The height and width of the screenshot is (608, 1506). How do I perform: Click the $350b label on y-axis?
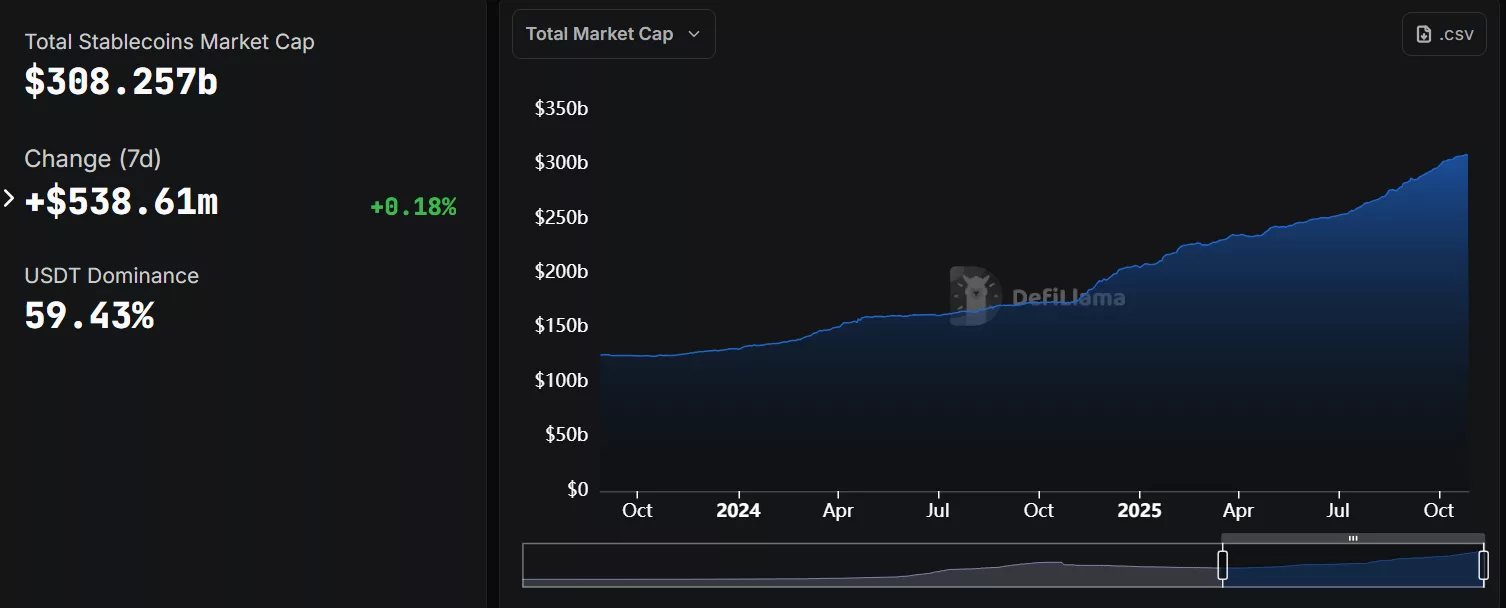[561, 108]
